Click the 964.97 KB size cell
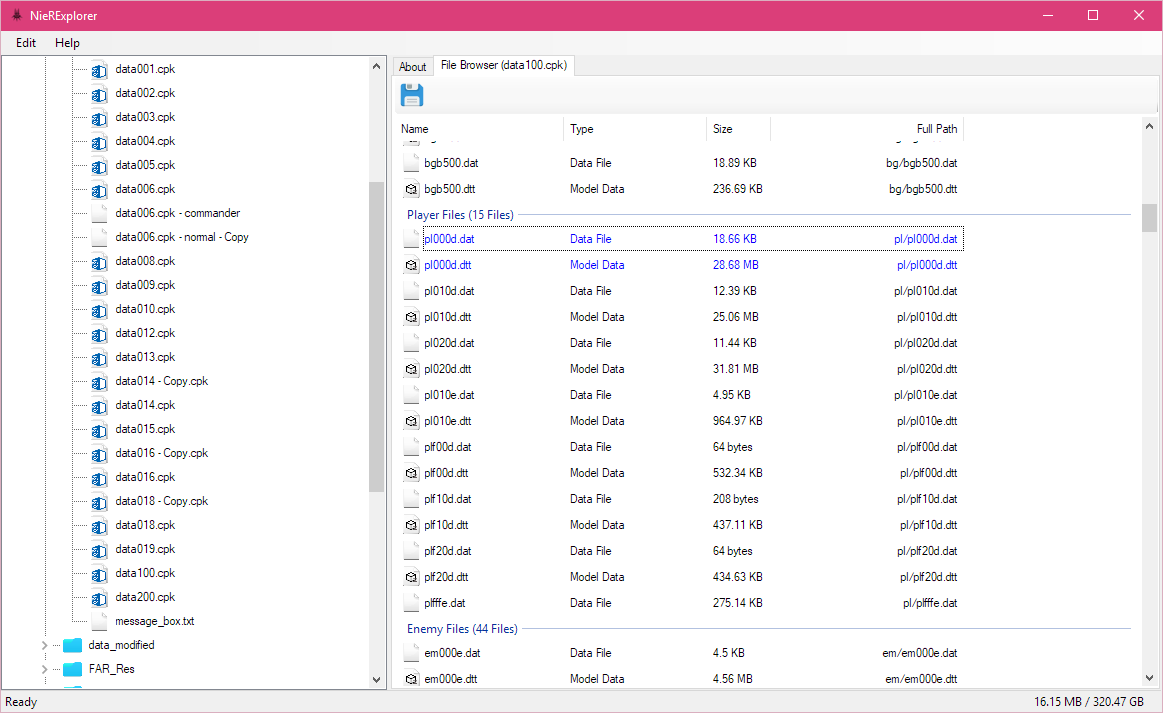 738,421
